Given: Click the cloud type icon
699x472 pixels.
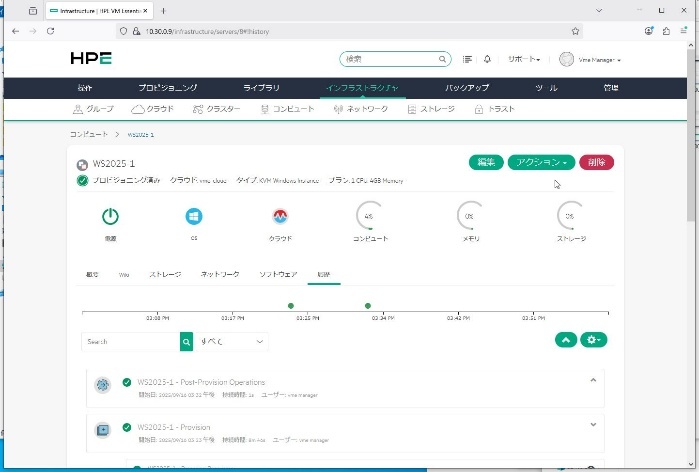Looking at the screenshot, I should pyautogui.click(x=281, y=216).
